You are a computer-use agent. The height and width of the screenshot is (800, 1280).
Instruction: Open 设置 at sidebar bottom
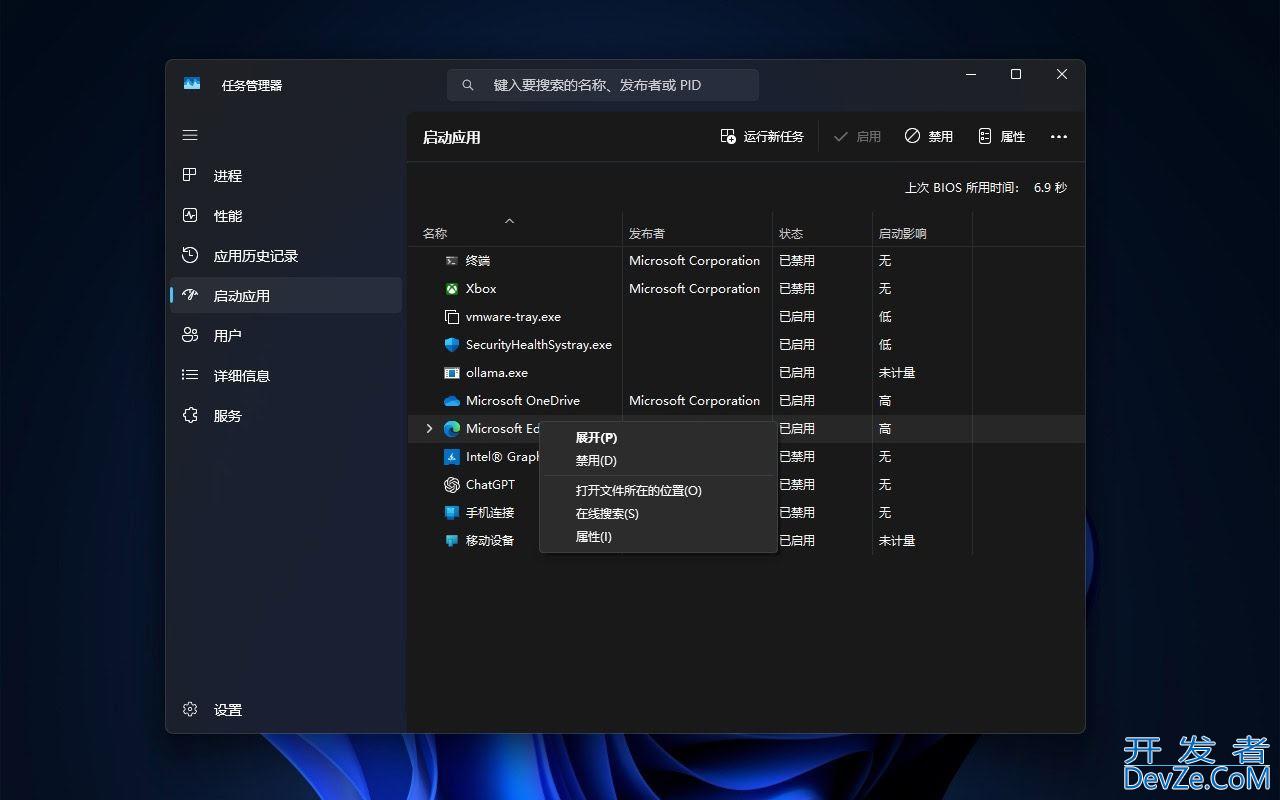tap(286, 709)
